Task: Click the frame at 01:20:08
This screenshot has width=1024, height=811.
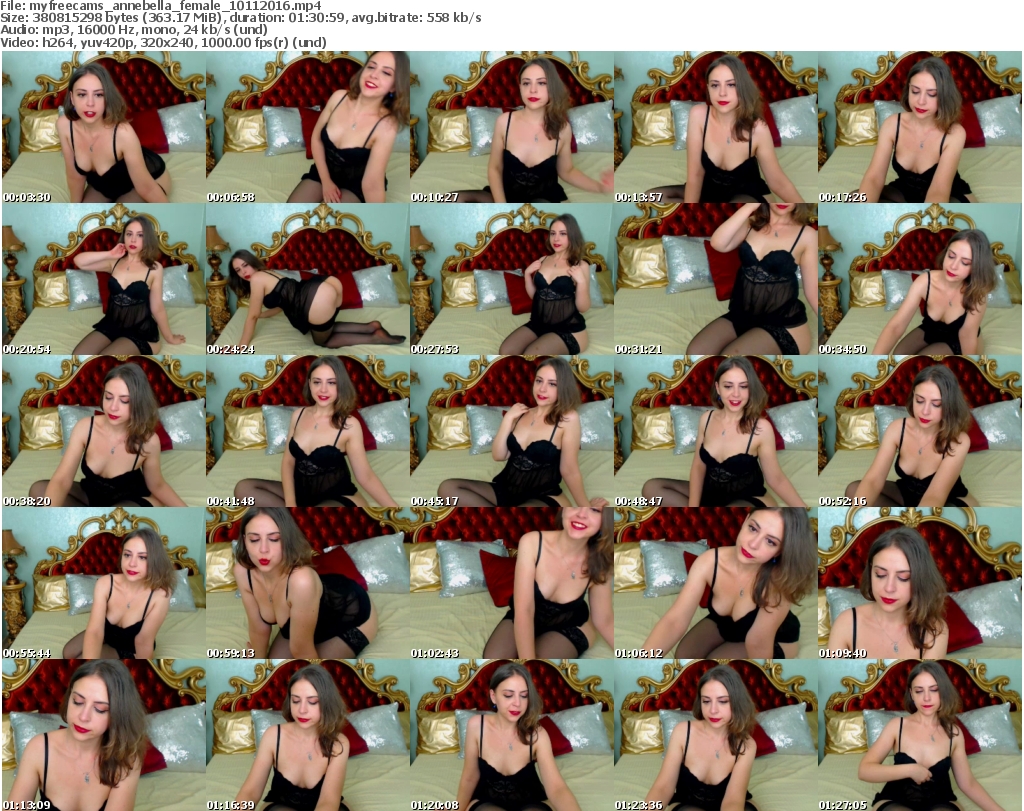Action: [511, 735]
